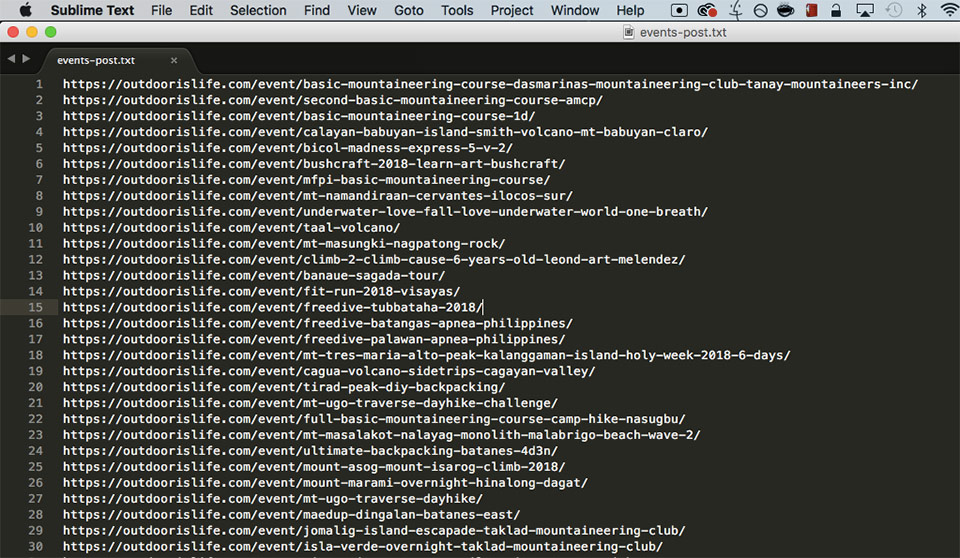Click the basic-mountaineering-course-1d URL line
The image size is (960, 558).
tap(299, 116)
